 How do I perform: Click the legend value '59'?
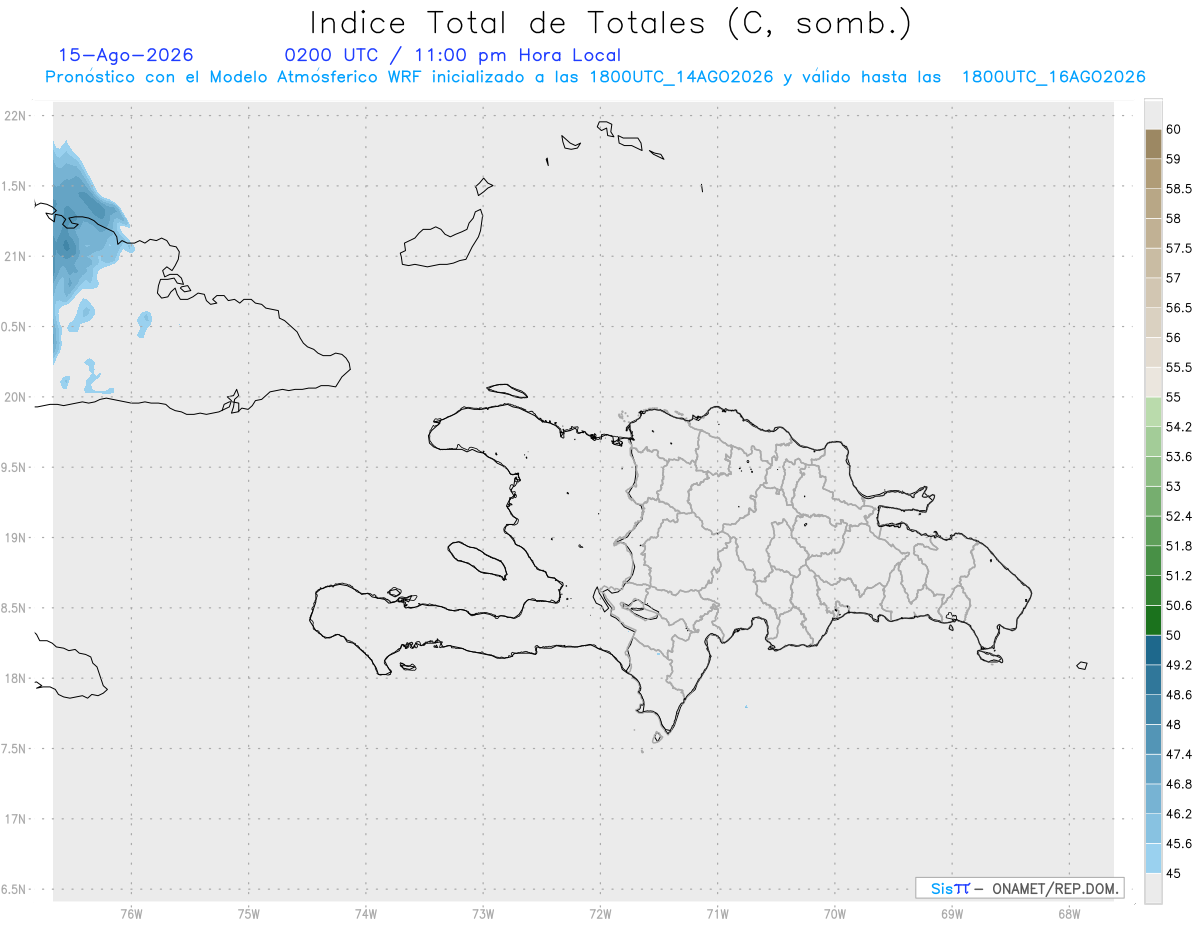click(x=1173, y=158)
